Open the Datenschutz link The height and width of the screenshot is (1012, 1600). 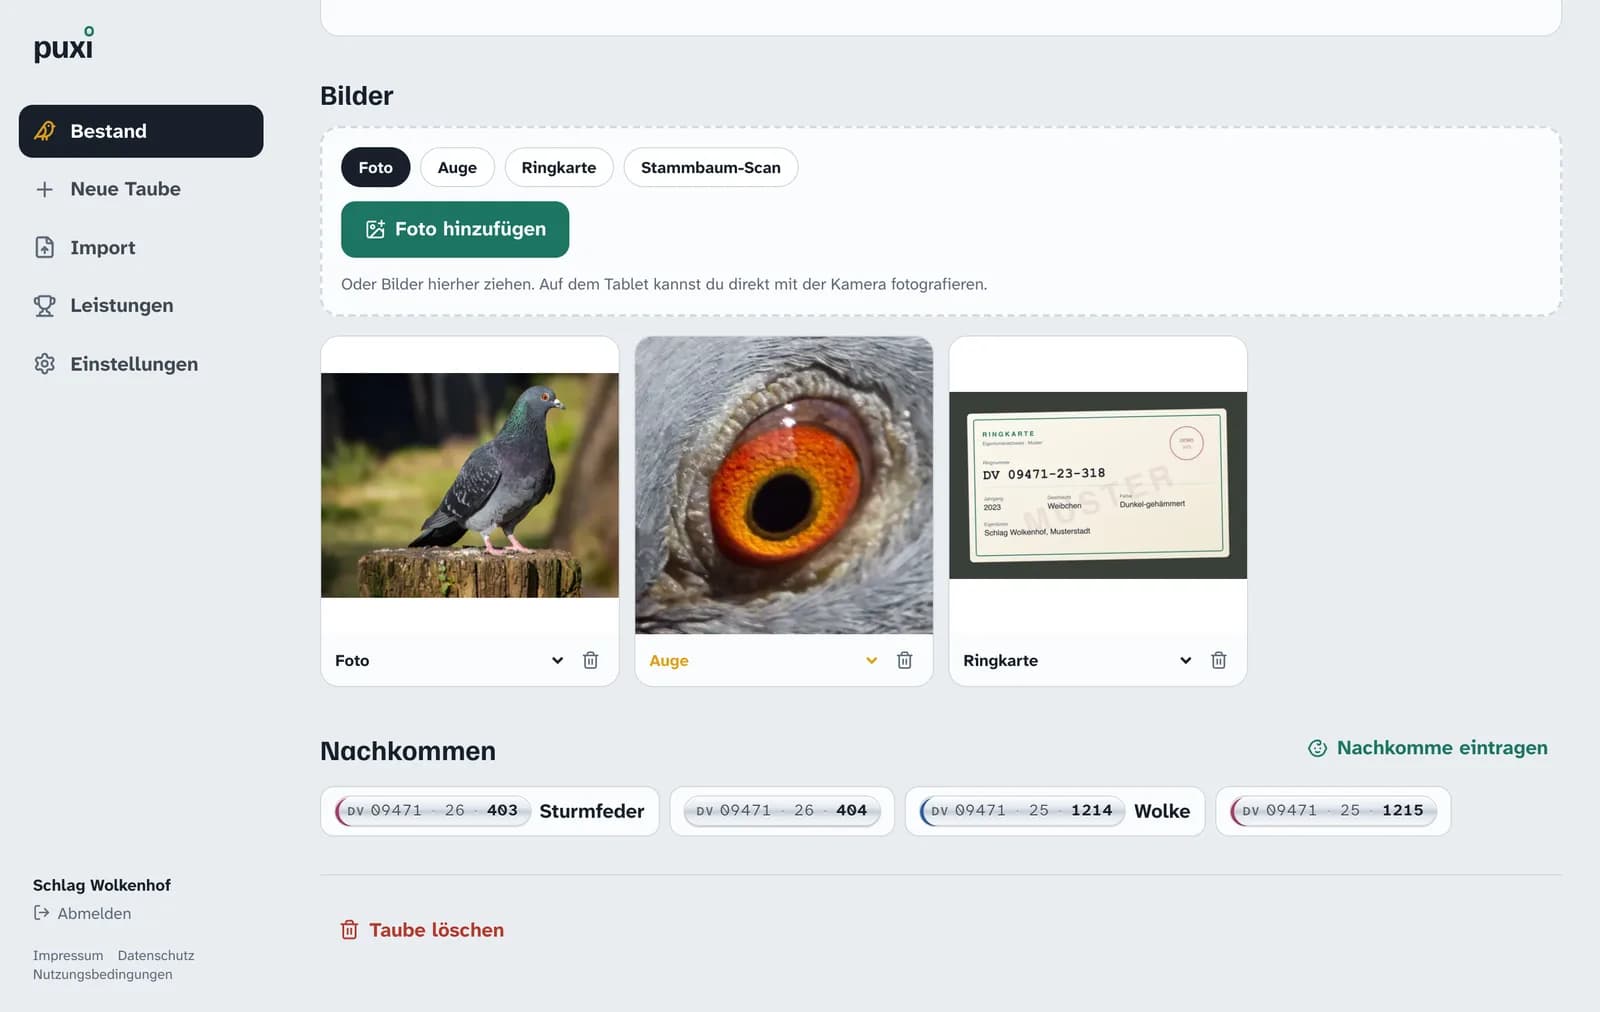(156, 955)
